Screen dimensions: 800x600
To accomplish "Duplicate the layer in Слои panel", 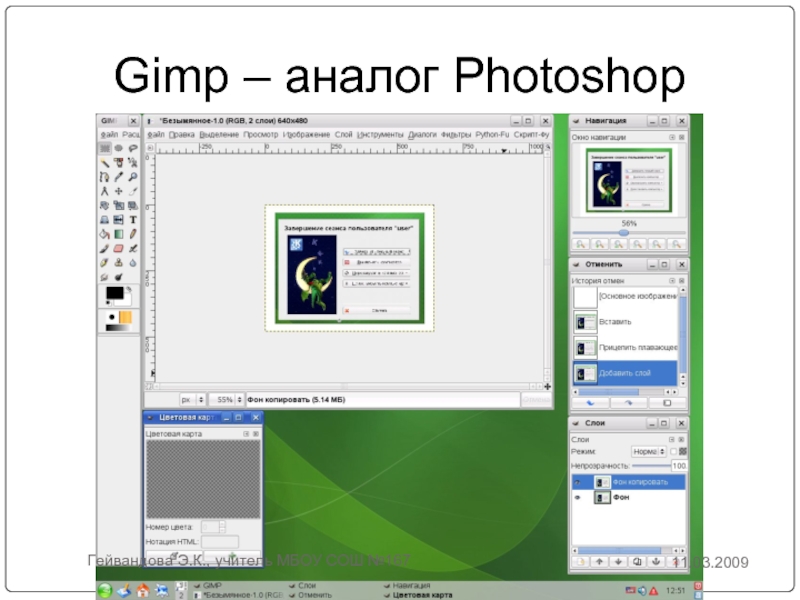I will 637,562.
